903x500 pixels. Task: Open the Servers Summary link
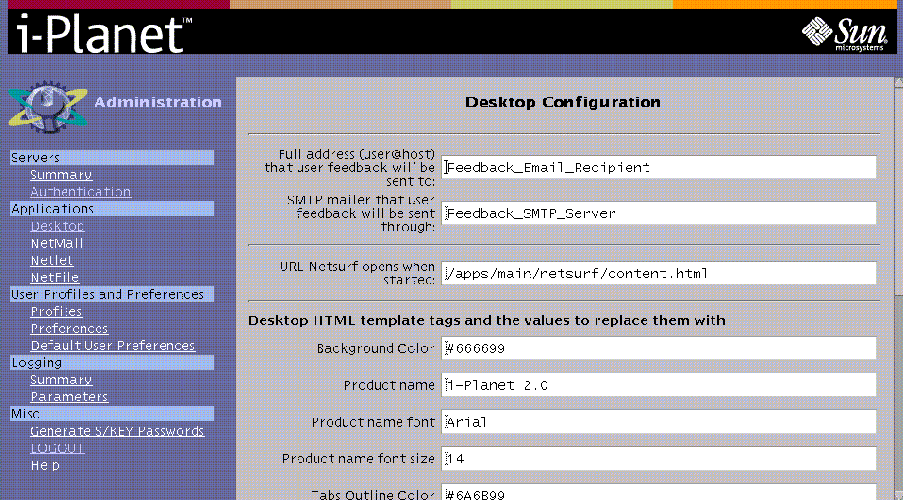tap(61, 175)
